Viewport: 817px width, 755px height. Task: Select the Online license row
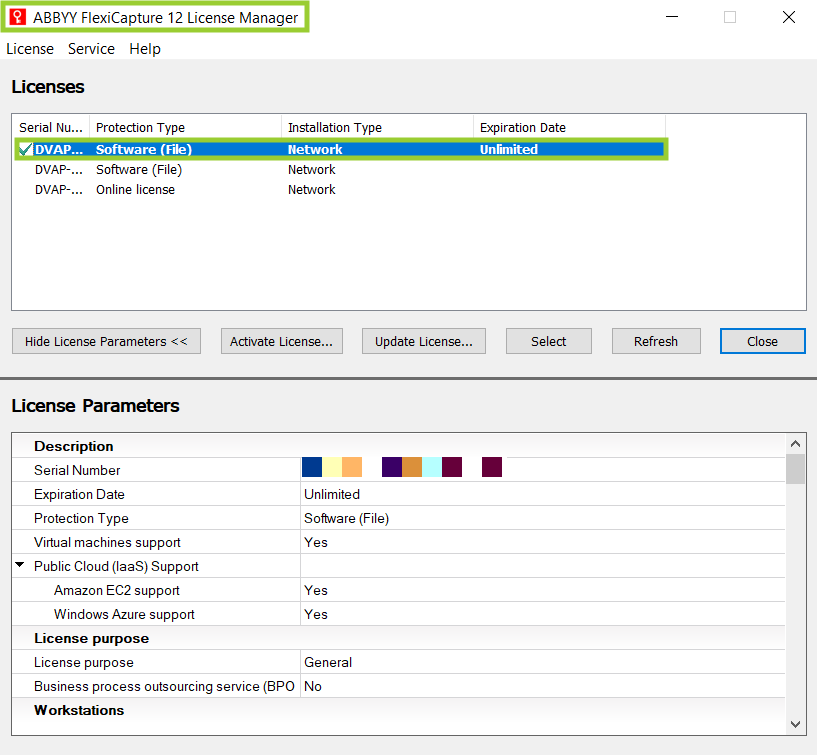[x=341, y=190]
